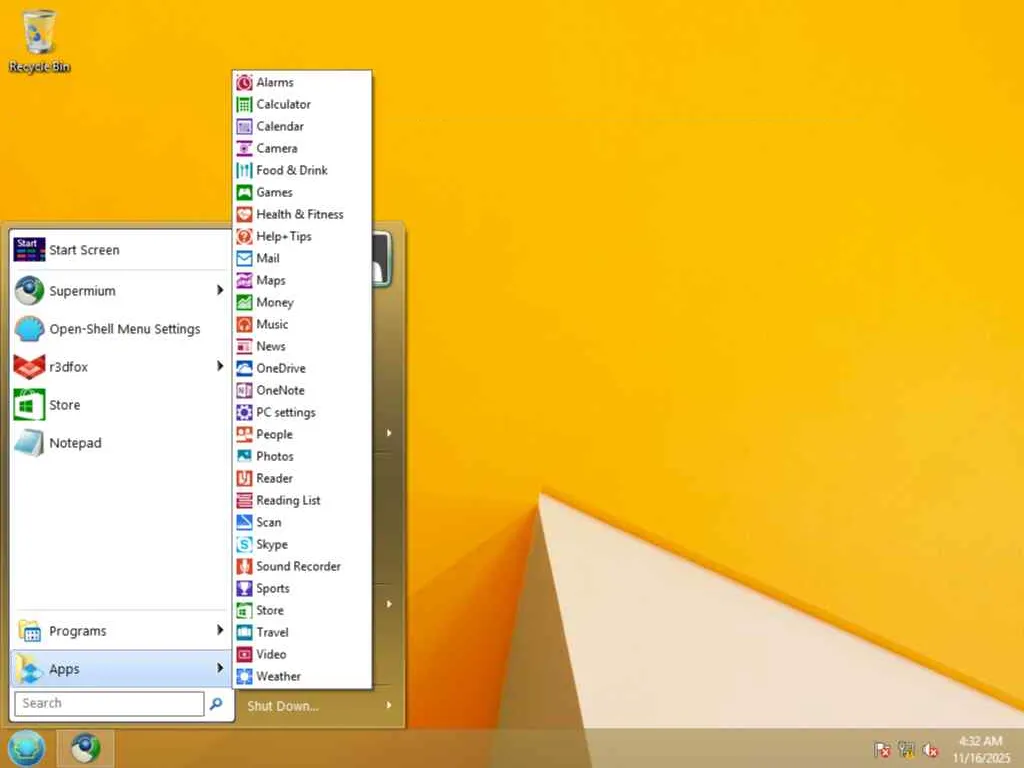Open the Weather app
The image size is (1024, 768).
[x=302, y=677]
